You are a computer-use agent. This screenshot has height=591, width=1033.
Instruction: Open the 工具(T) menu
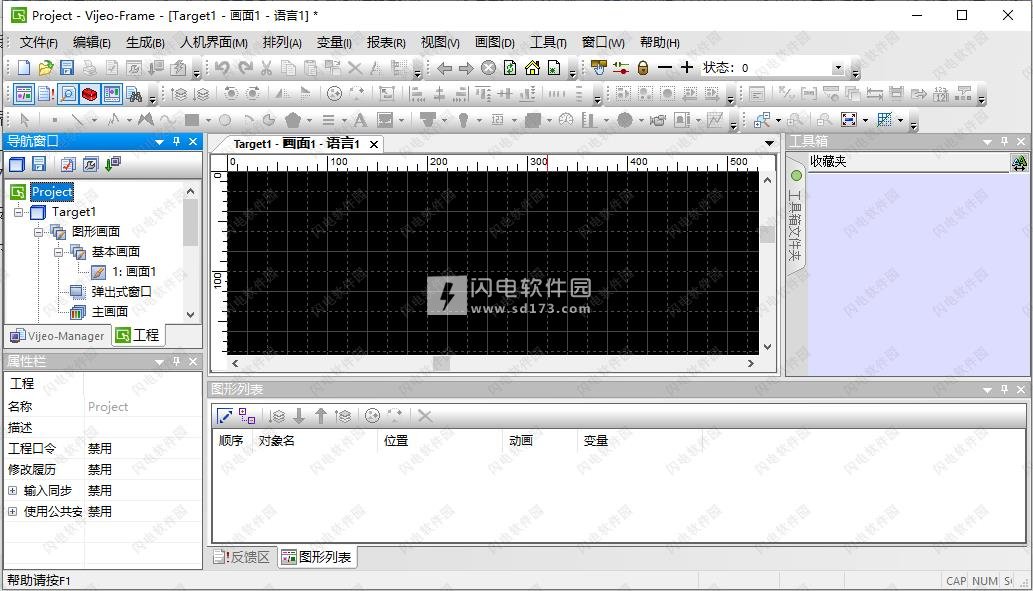(548, 43)
